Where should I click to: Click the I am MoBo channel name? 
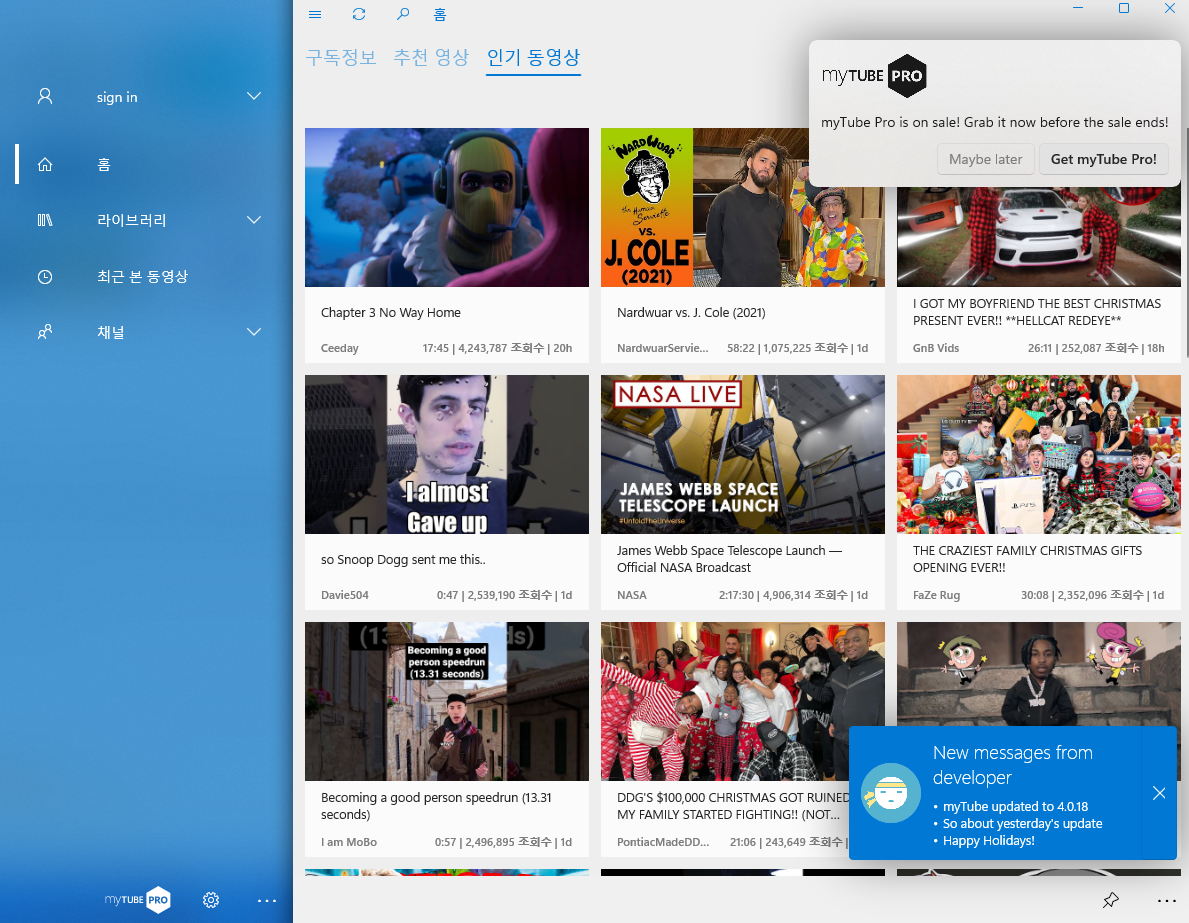point(349,843)
